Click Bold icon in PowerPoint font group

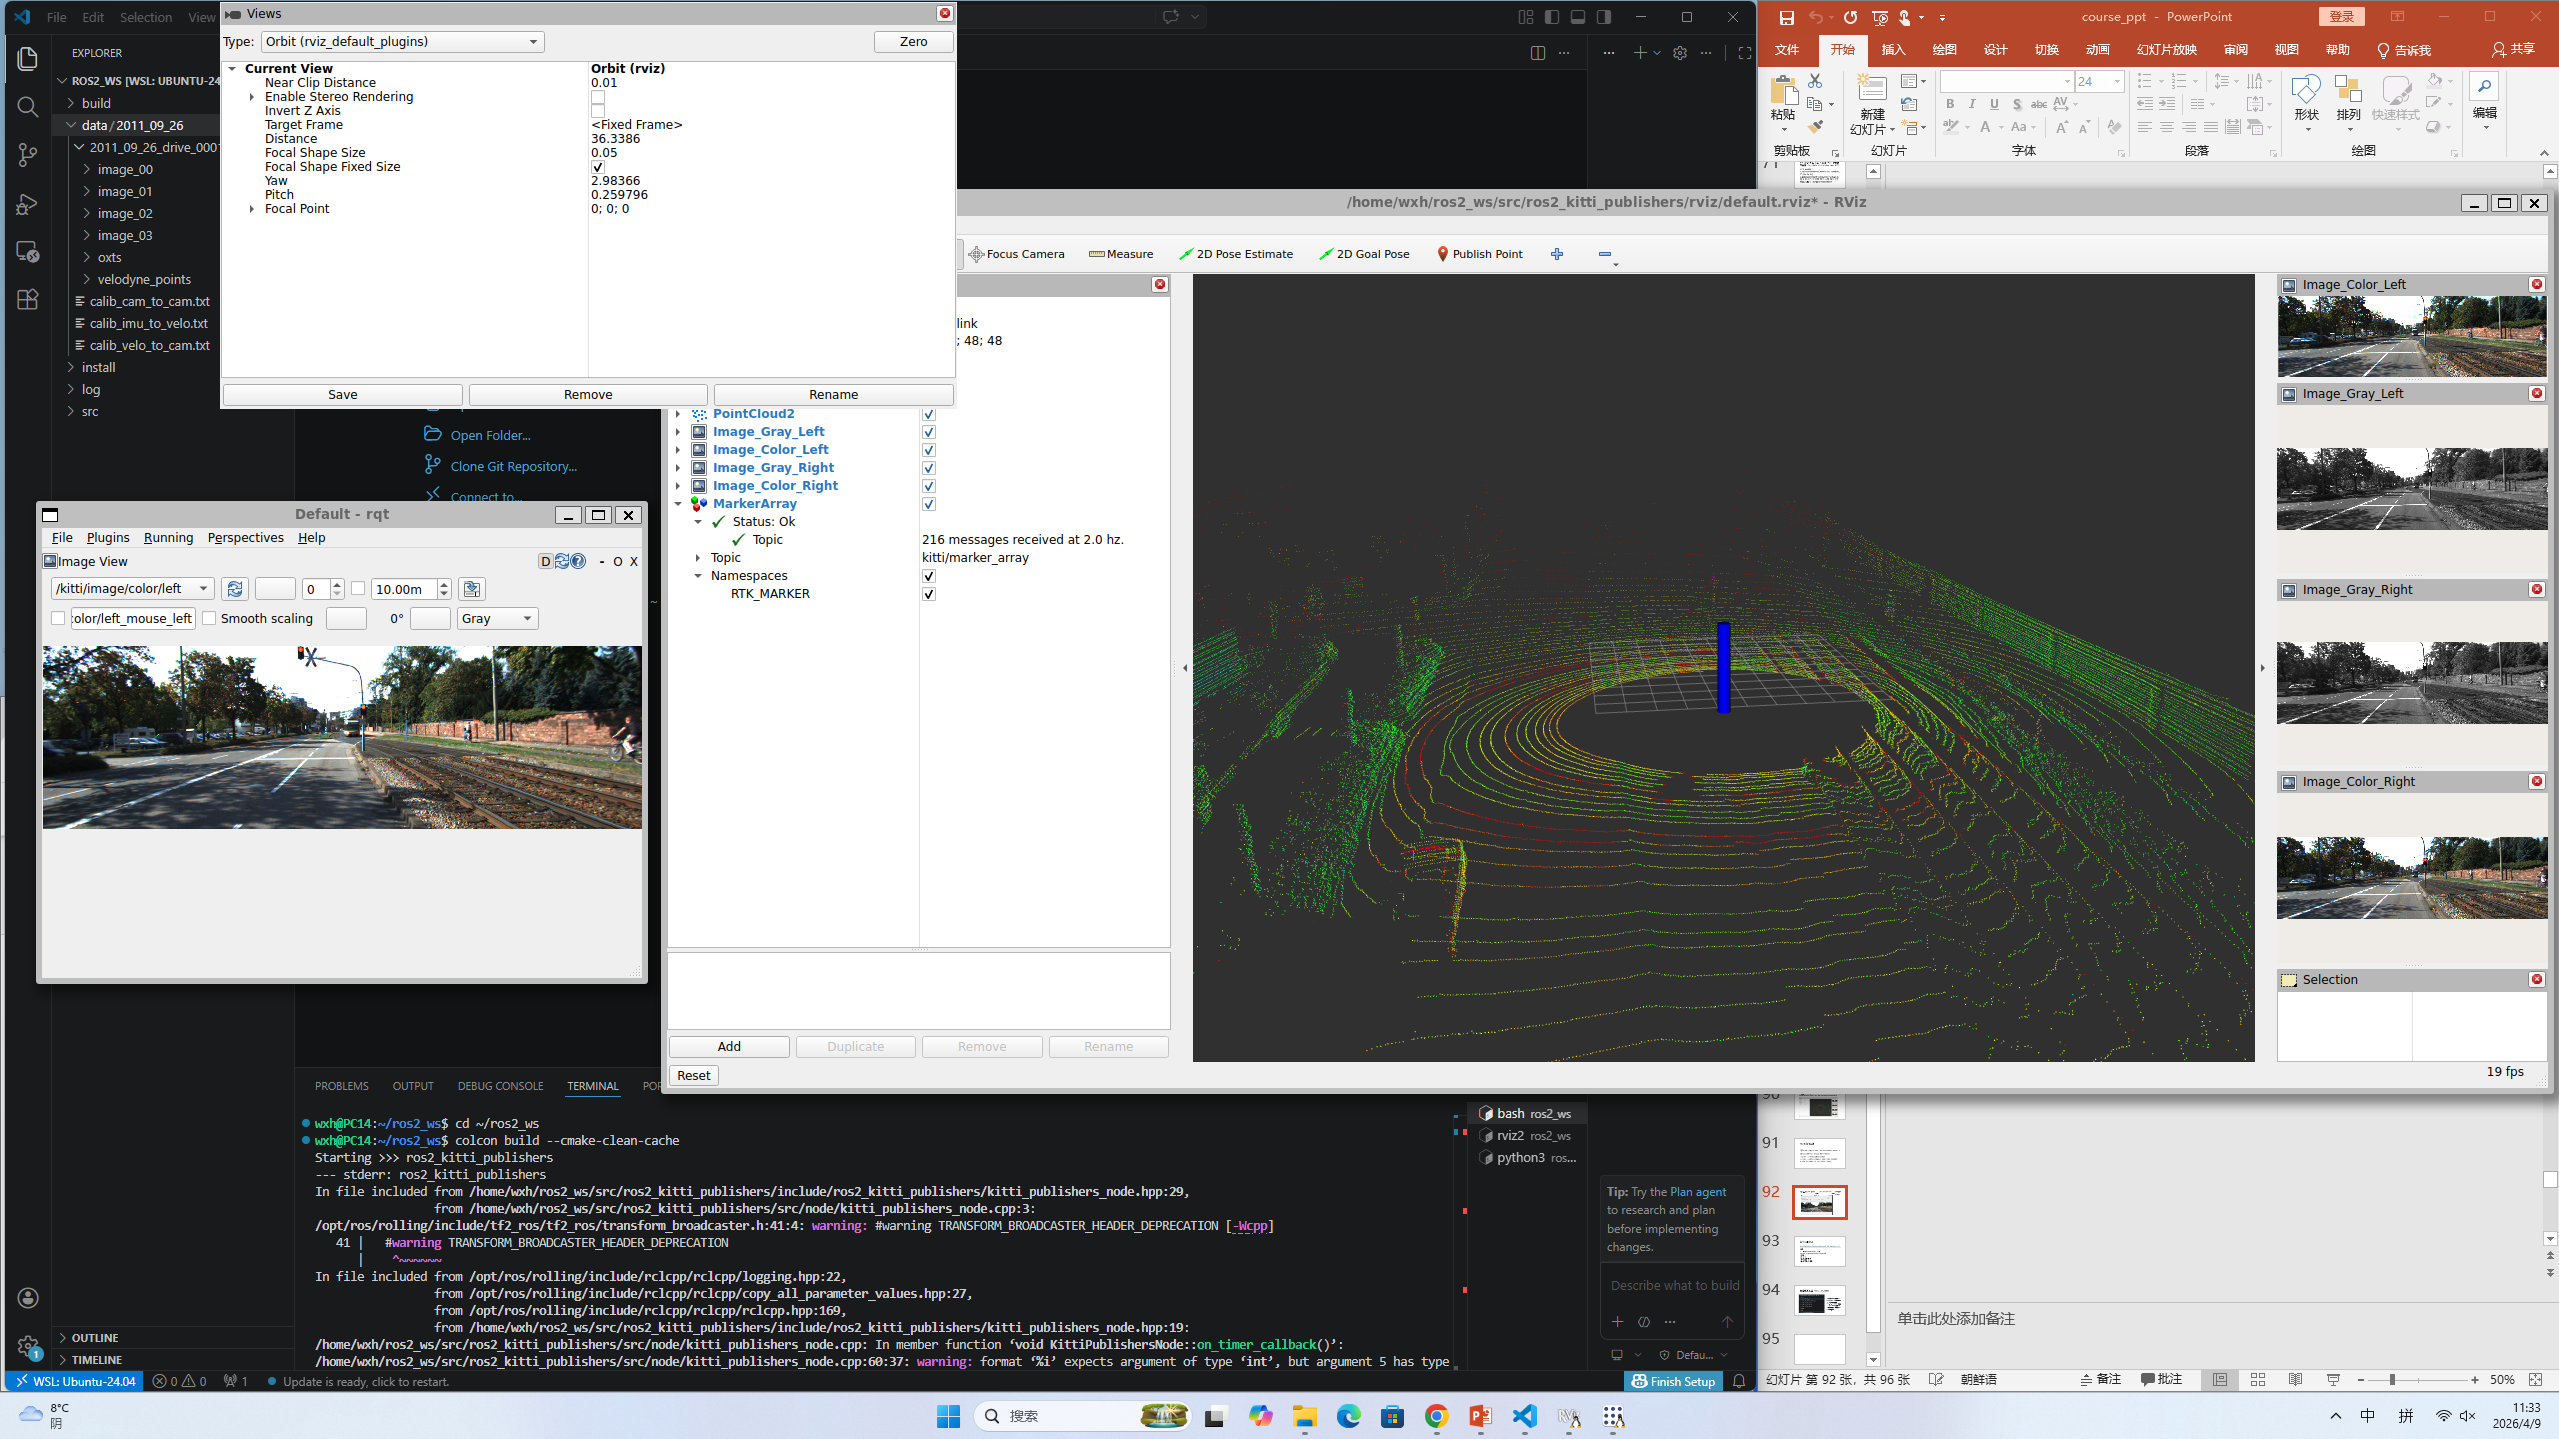click(1950, 104)
